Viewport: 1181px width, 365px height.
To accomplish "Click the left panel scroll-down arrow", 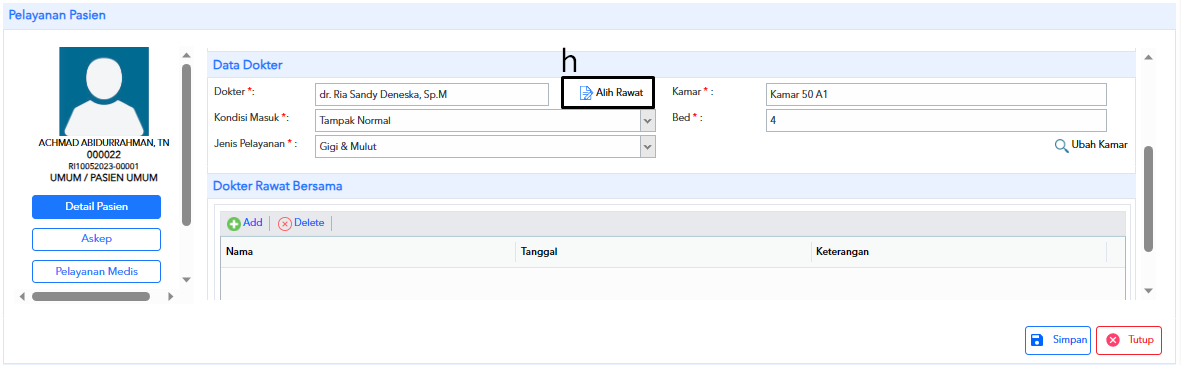I will (187, 280).
